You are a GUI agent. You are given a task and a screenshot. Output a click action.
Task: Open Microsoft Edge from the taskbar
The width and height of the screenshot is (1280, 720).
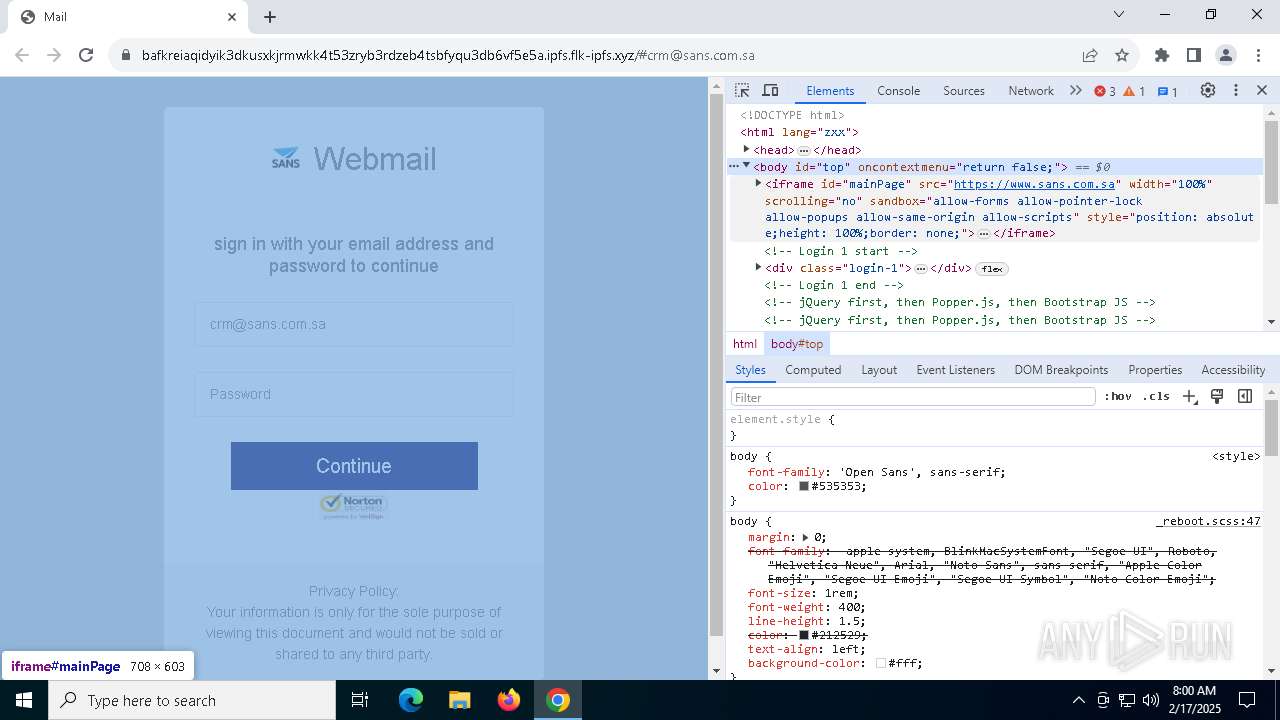pos(411,700)
